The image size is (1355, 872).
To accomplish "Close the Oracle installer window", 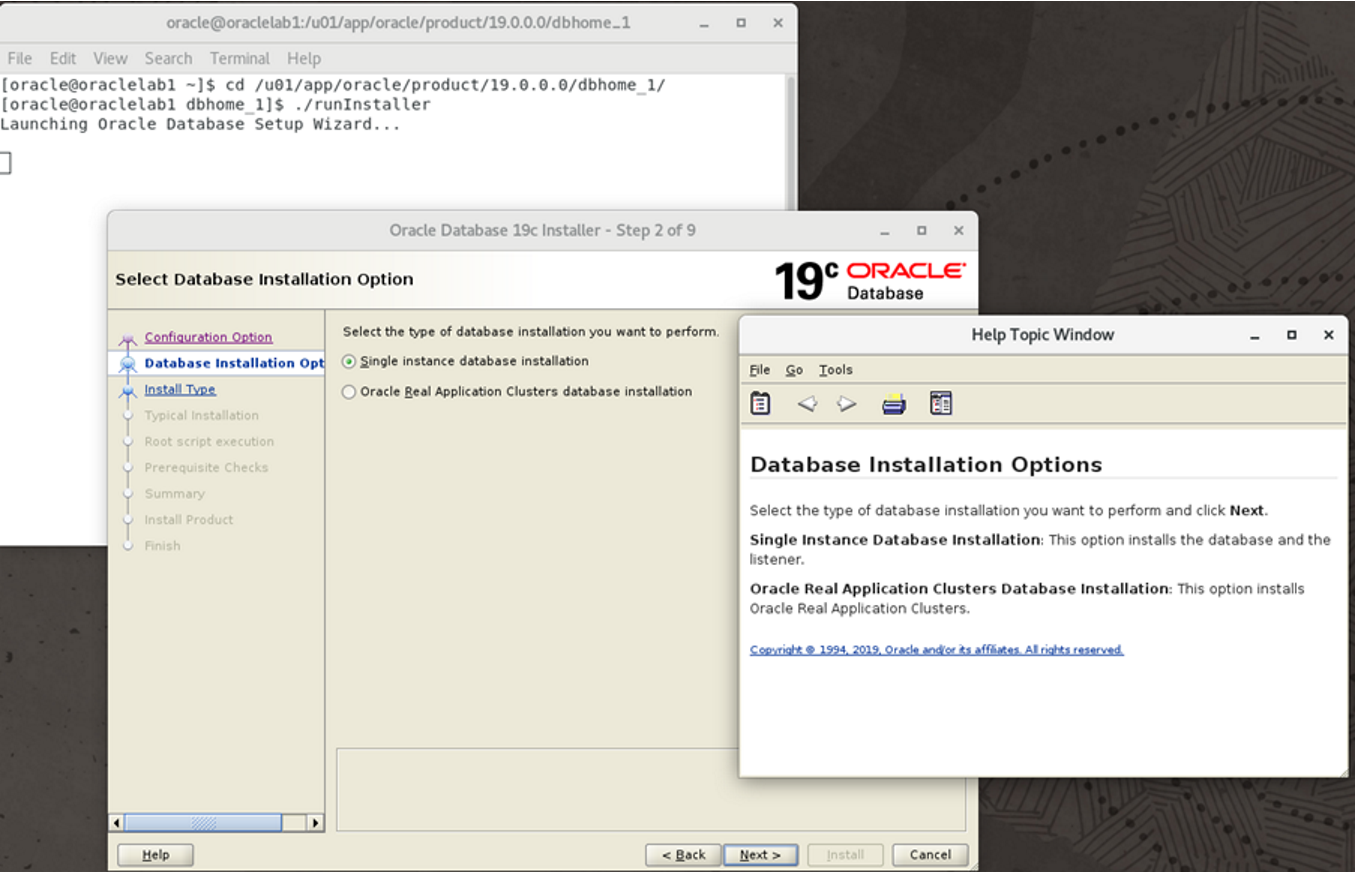I will (x=958, y=230).
